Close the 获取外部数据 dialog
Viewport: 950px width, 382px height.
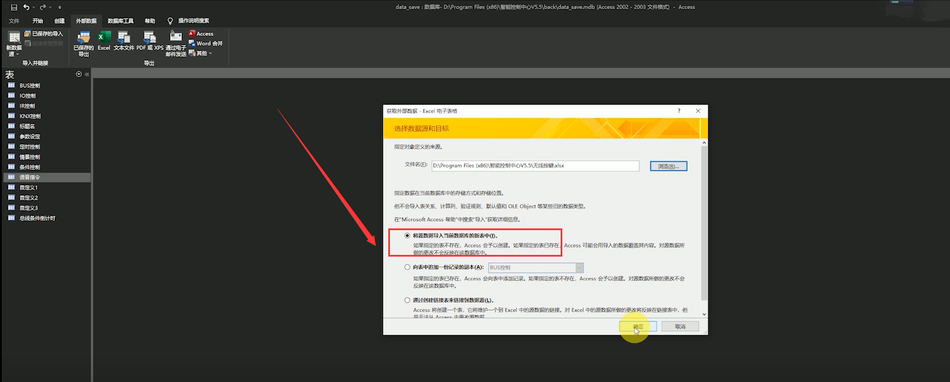point(698,111)
